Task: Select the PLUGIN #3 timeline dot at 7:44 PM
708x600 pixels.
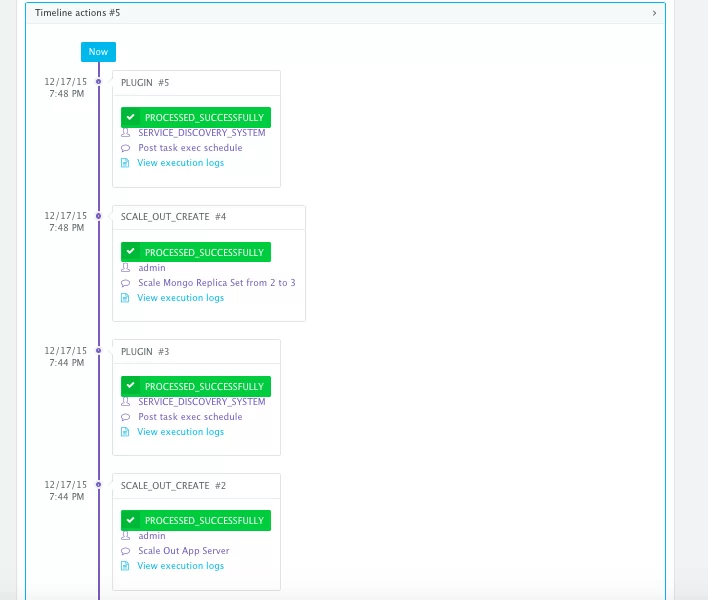Action: pyautogui.click(x=98, y=350)
